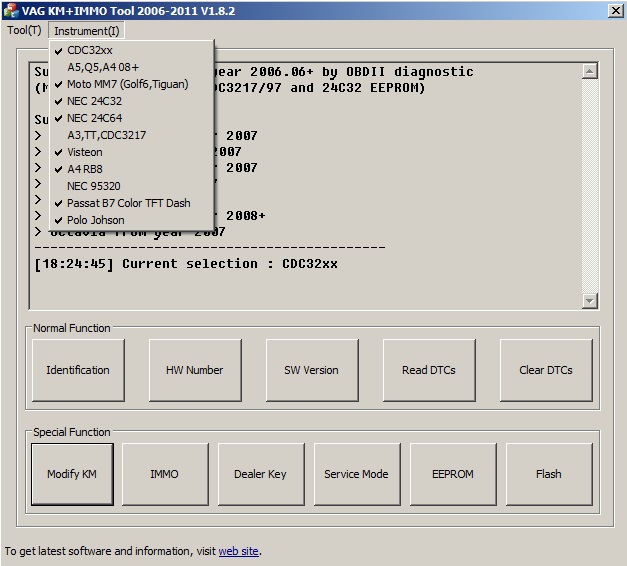Select Moto MM7 (Golf6,Tiguan) entry
The height and width of the screenshot is (566, 627).
click(x=132, y=84)
